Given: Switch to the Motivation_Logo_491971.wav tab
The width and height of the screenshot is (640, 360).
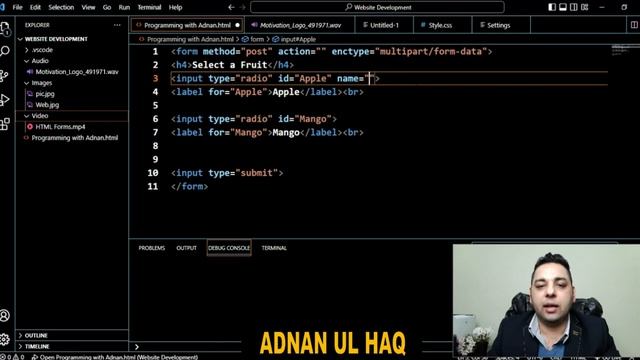Looking at the screenshot, I should point(300,25).
